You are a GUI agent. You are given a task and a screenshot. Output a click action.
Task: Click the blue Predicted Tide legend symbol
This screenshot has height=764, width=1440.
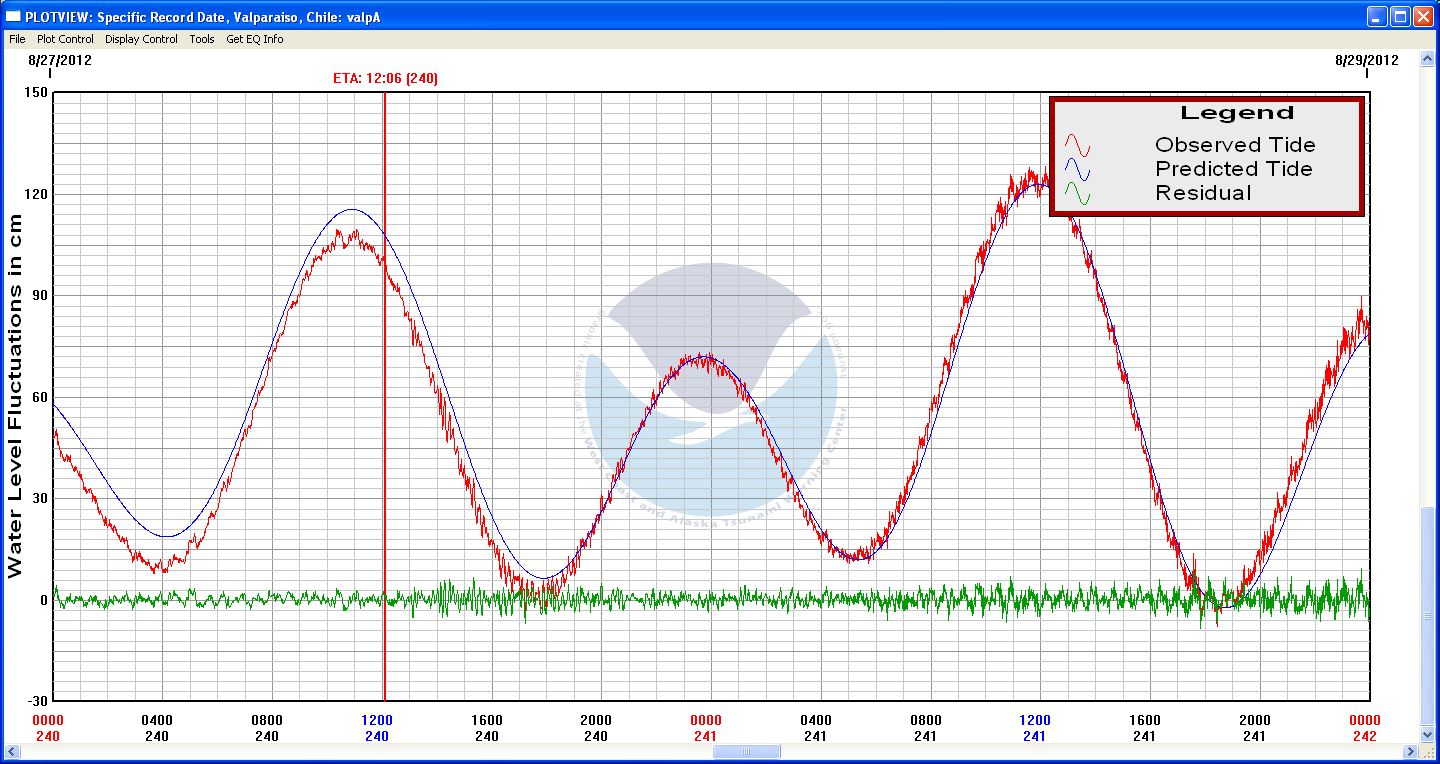tap(1077, 169)
